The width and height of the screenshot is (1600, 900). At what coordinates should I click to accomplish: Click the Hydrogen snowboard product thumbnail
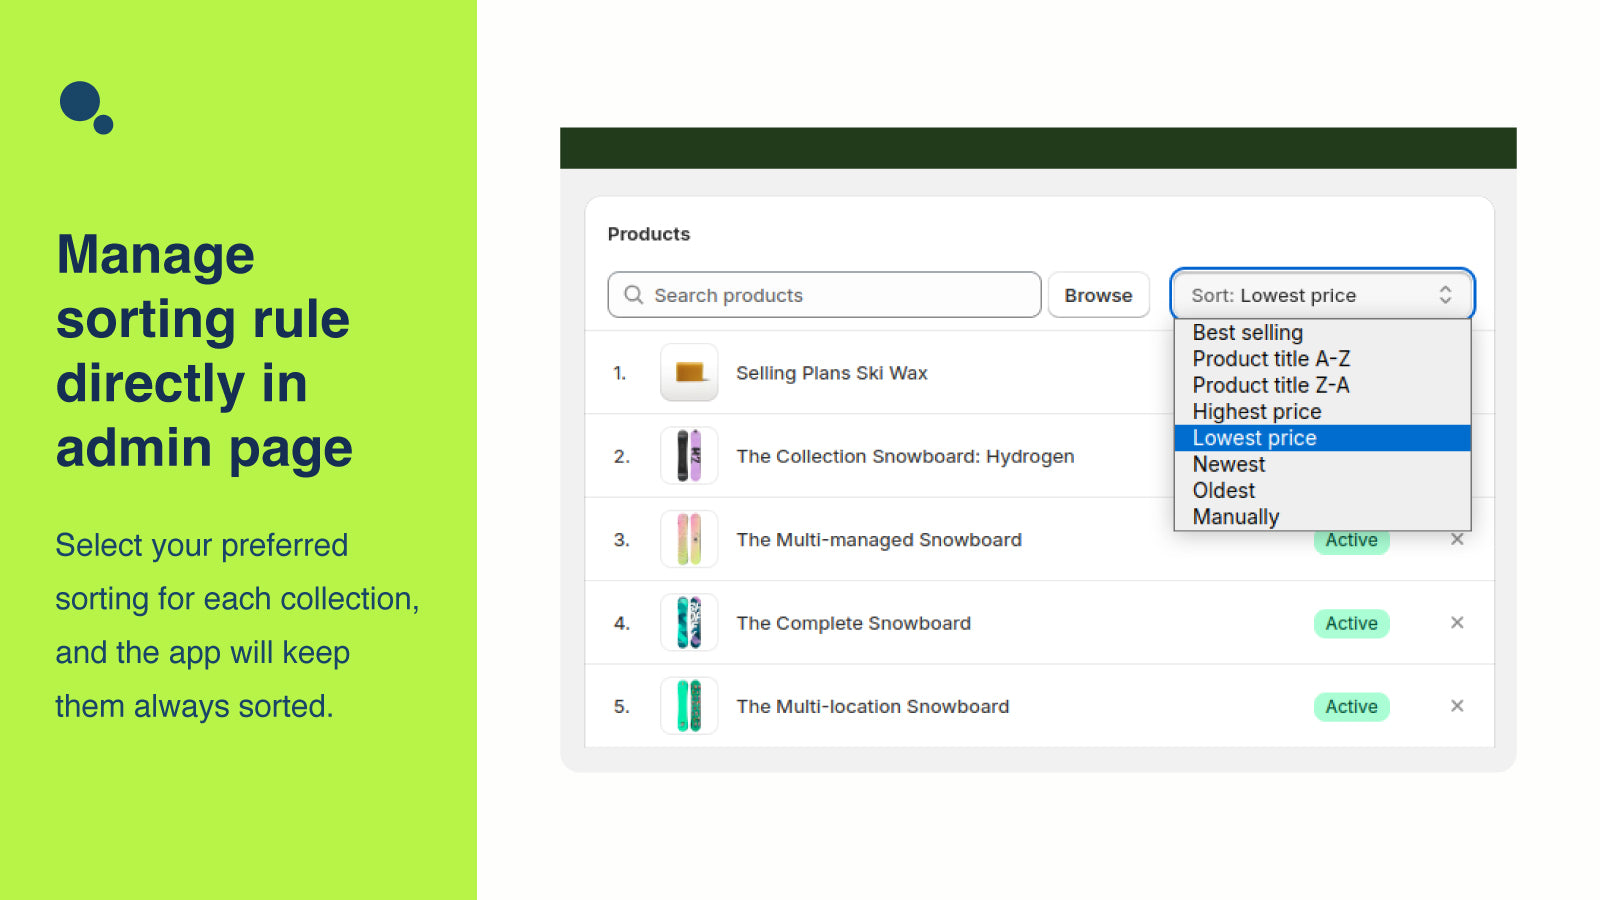(689, 456)
